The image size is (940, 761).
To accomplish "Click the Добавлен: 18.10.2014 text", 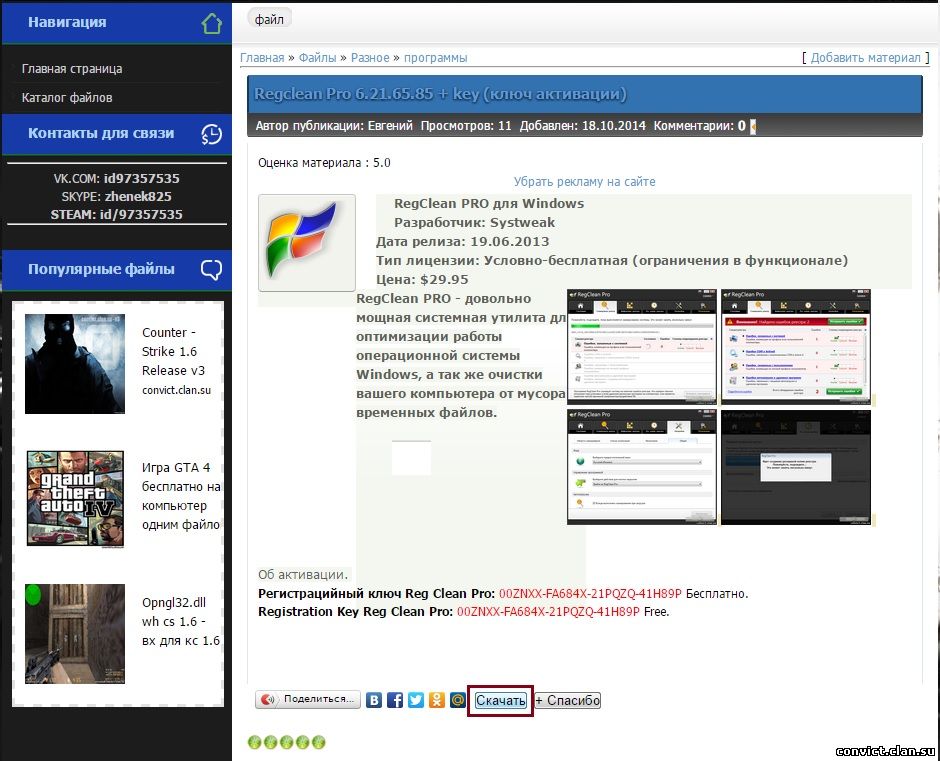I will (583, 126).
